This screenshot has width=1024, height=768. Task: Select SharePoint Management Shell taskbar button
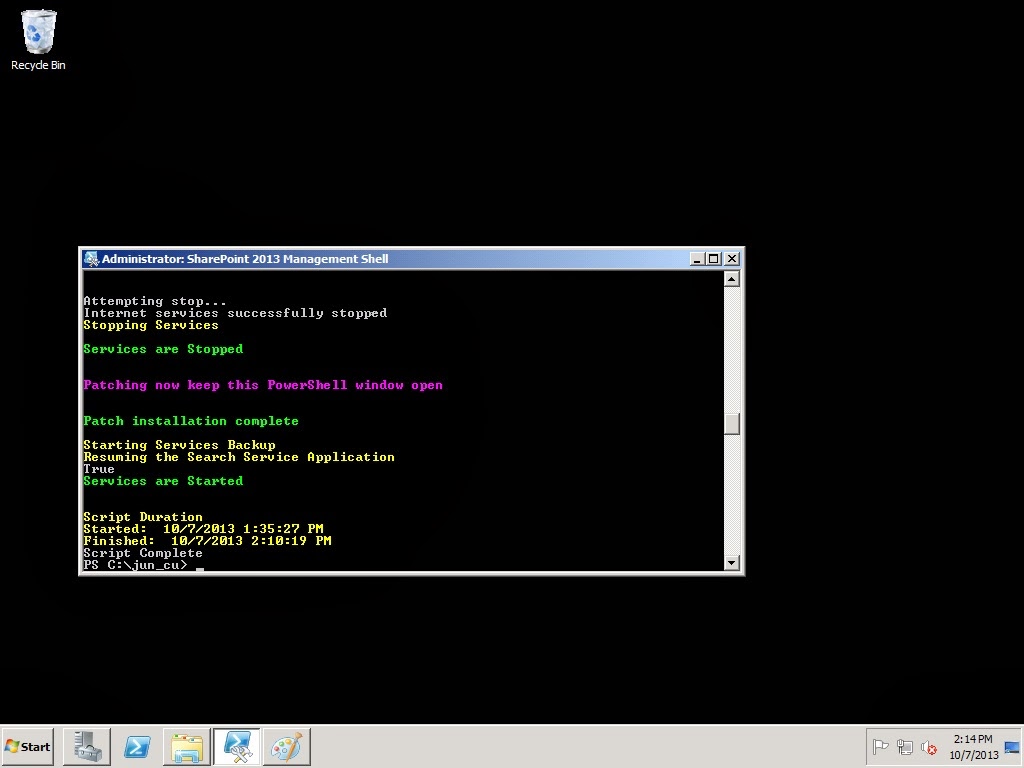click(x=237, y=747)
